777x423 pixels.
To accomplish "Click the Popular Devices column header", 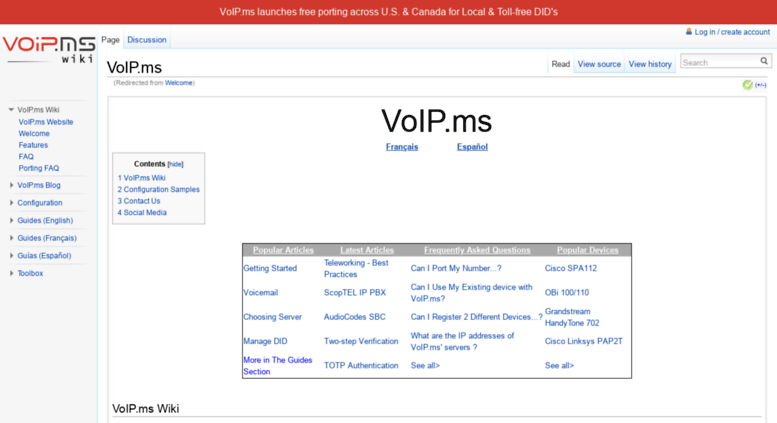I will point(588,250).
